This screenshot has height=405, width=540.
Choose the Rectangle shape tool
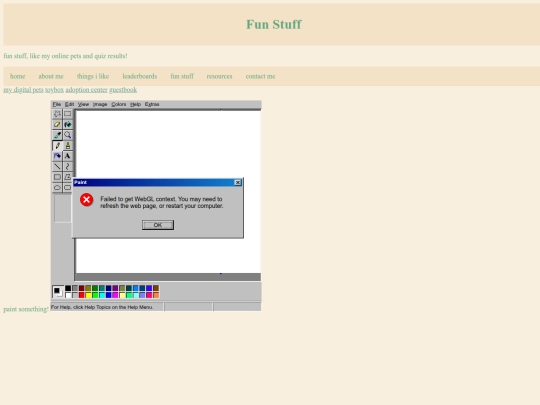(x=57, y=177)
